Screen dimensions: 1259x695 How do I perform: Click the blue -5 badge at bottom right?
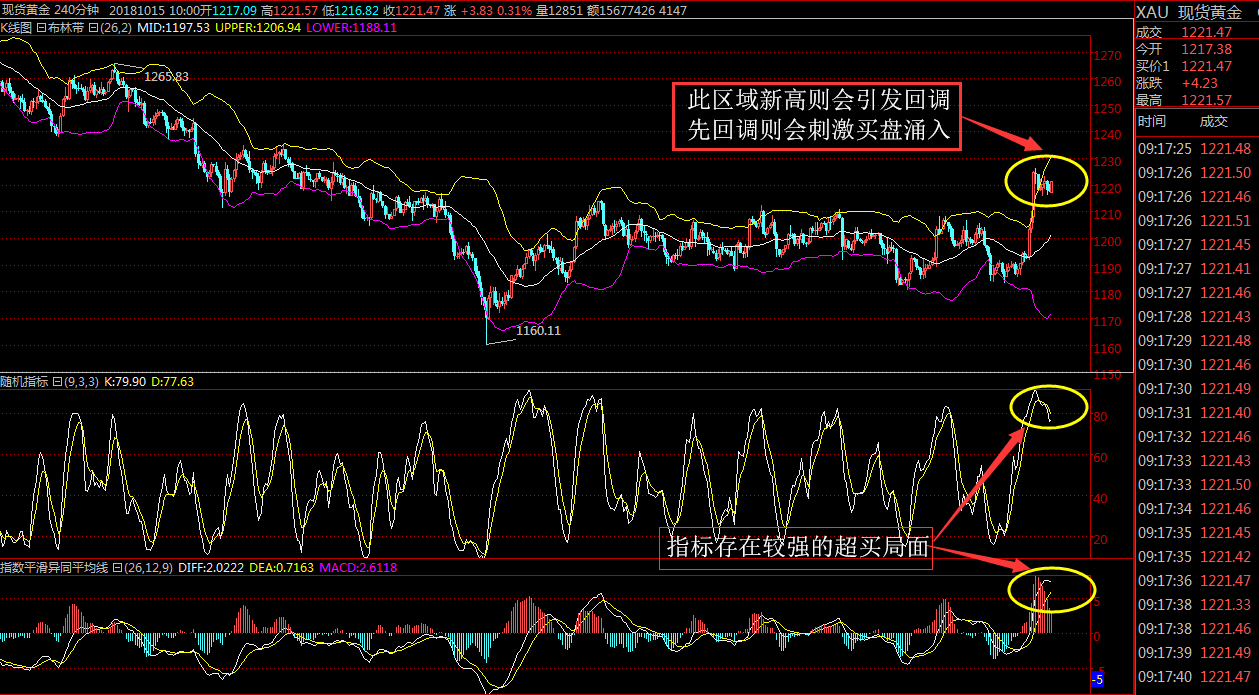[1097, 680]
